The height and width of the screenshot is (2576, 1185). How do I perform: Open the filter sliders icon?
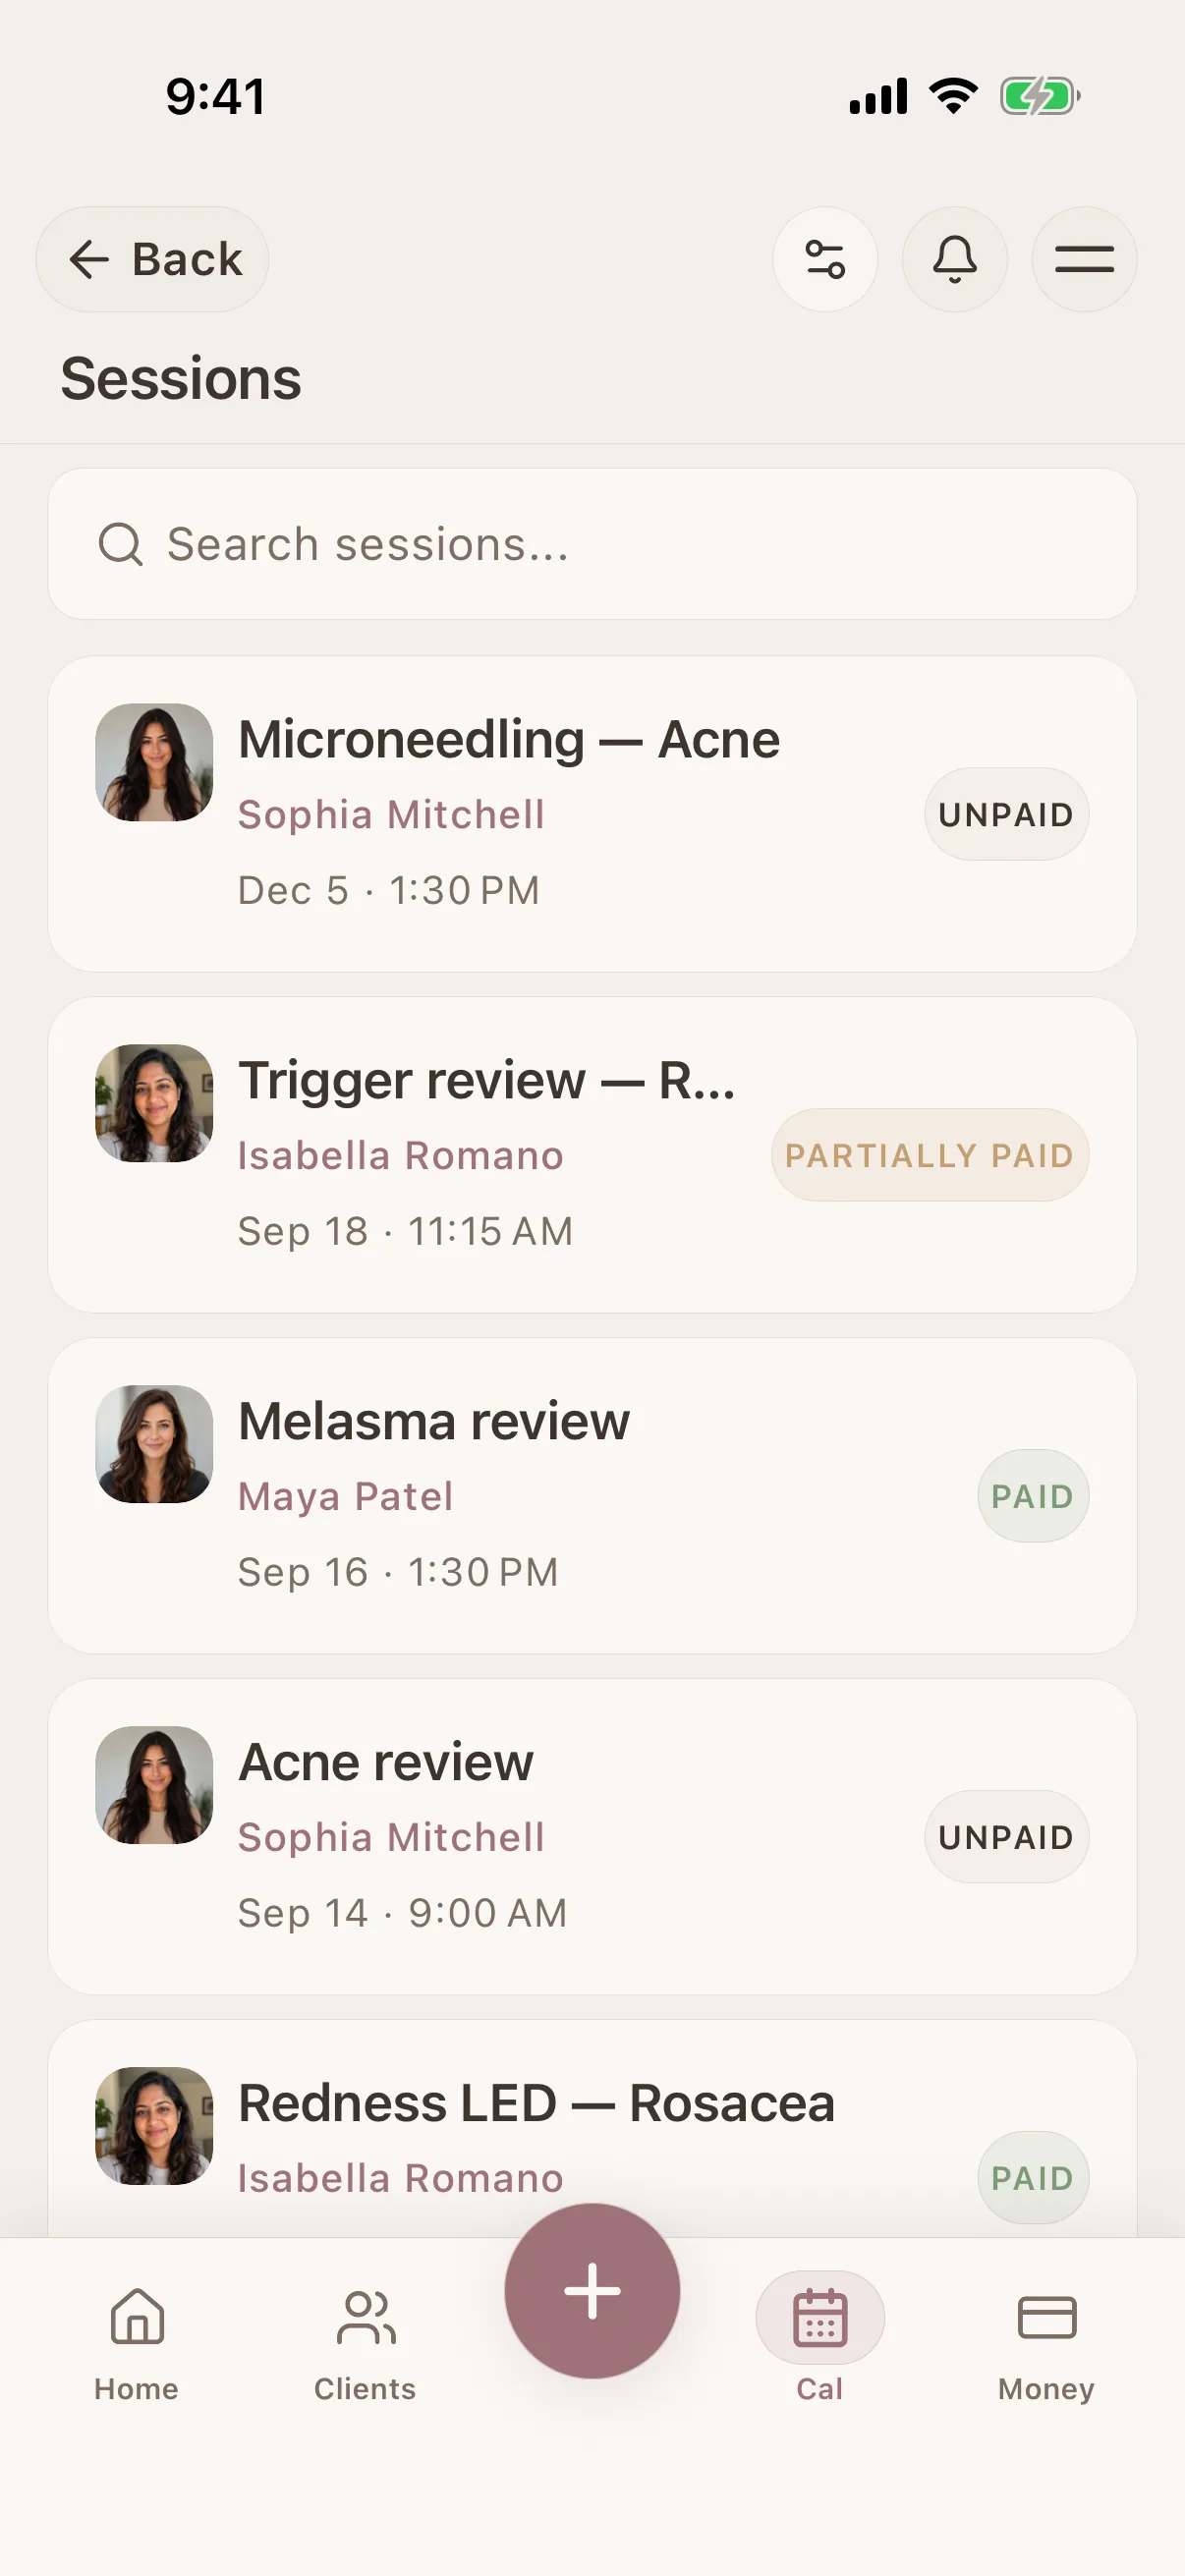[825, 259]
